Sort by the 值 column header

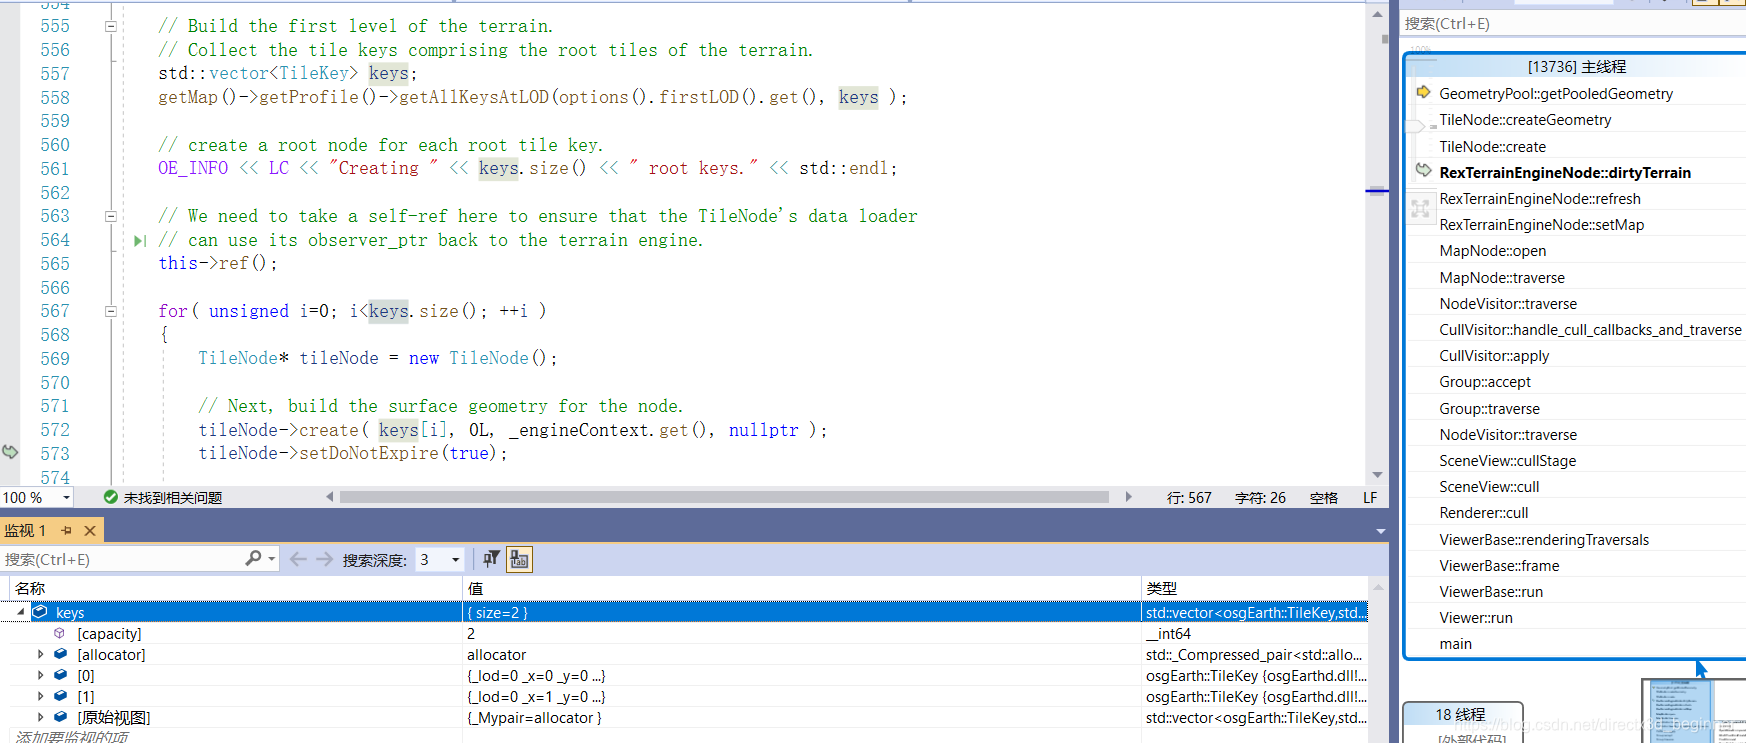802,588
